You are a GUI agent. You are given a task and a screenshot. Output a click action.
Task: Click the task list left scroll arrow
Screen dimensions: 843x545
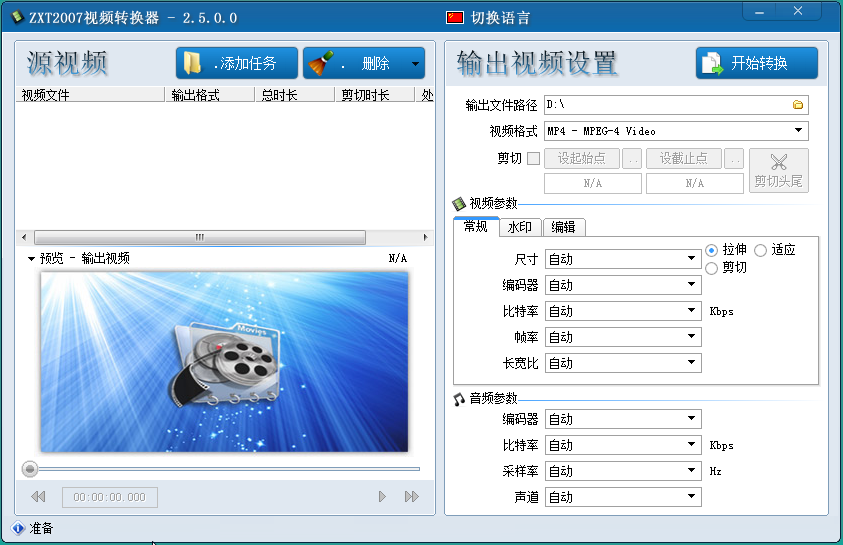pyautogui.click(x=24, y=237)
